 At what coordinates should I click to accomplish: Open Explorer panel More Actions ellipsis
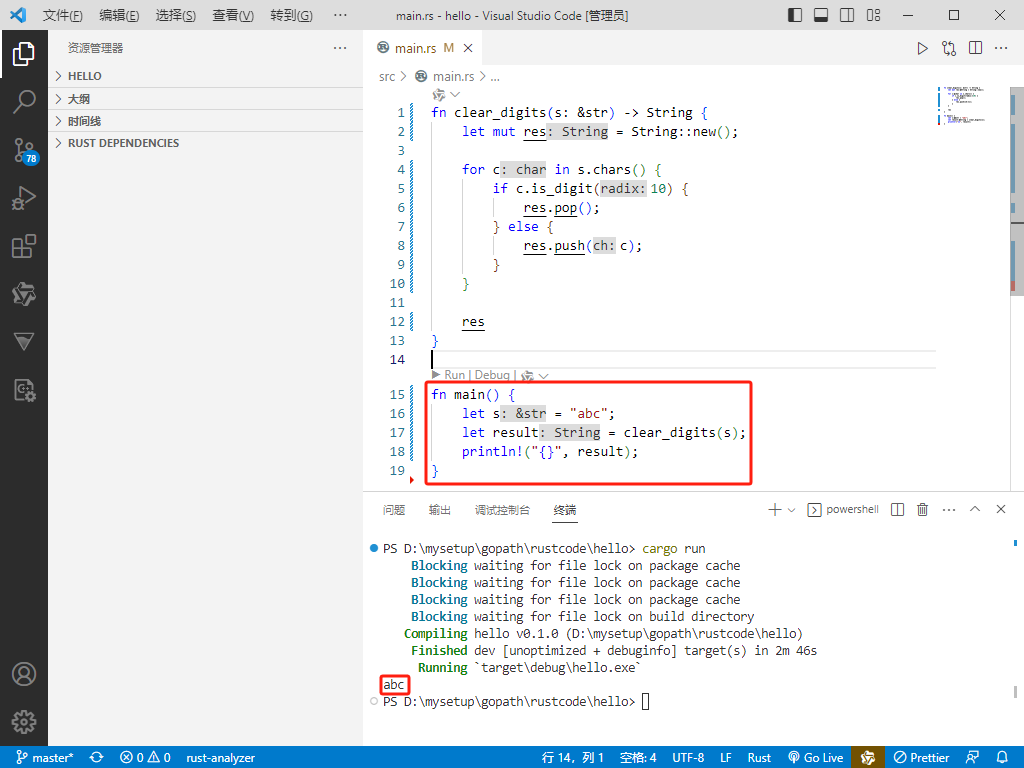click(340, 48)
